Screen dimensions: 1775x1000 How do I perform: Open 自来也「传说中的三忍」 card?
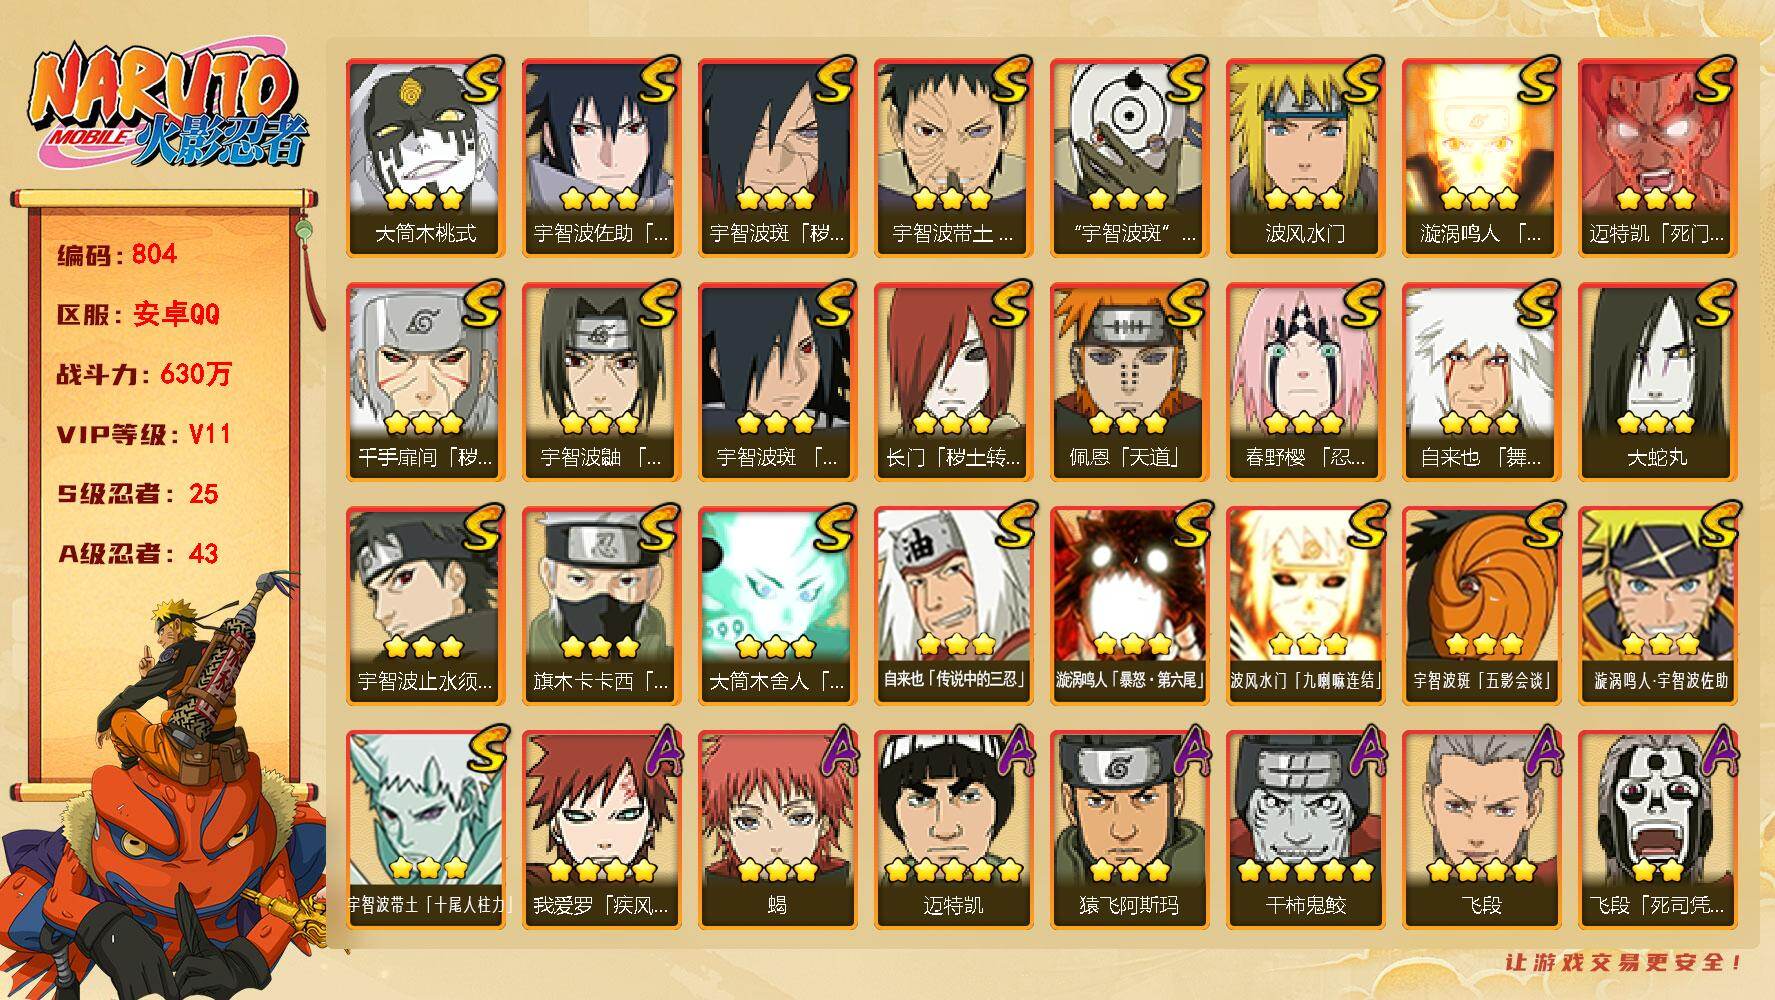tap(953, 606)
